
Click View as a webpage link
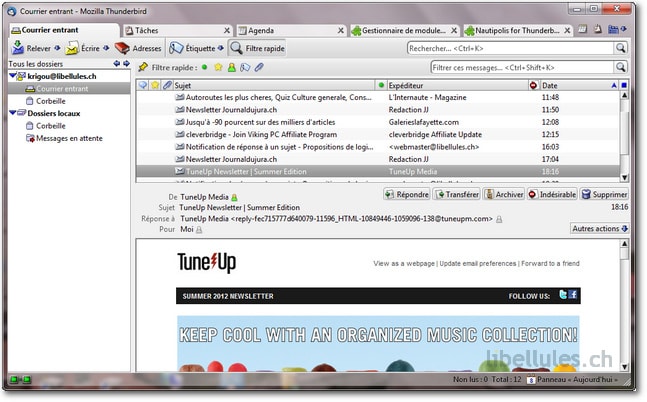pos(404,263)
